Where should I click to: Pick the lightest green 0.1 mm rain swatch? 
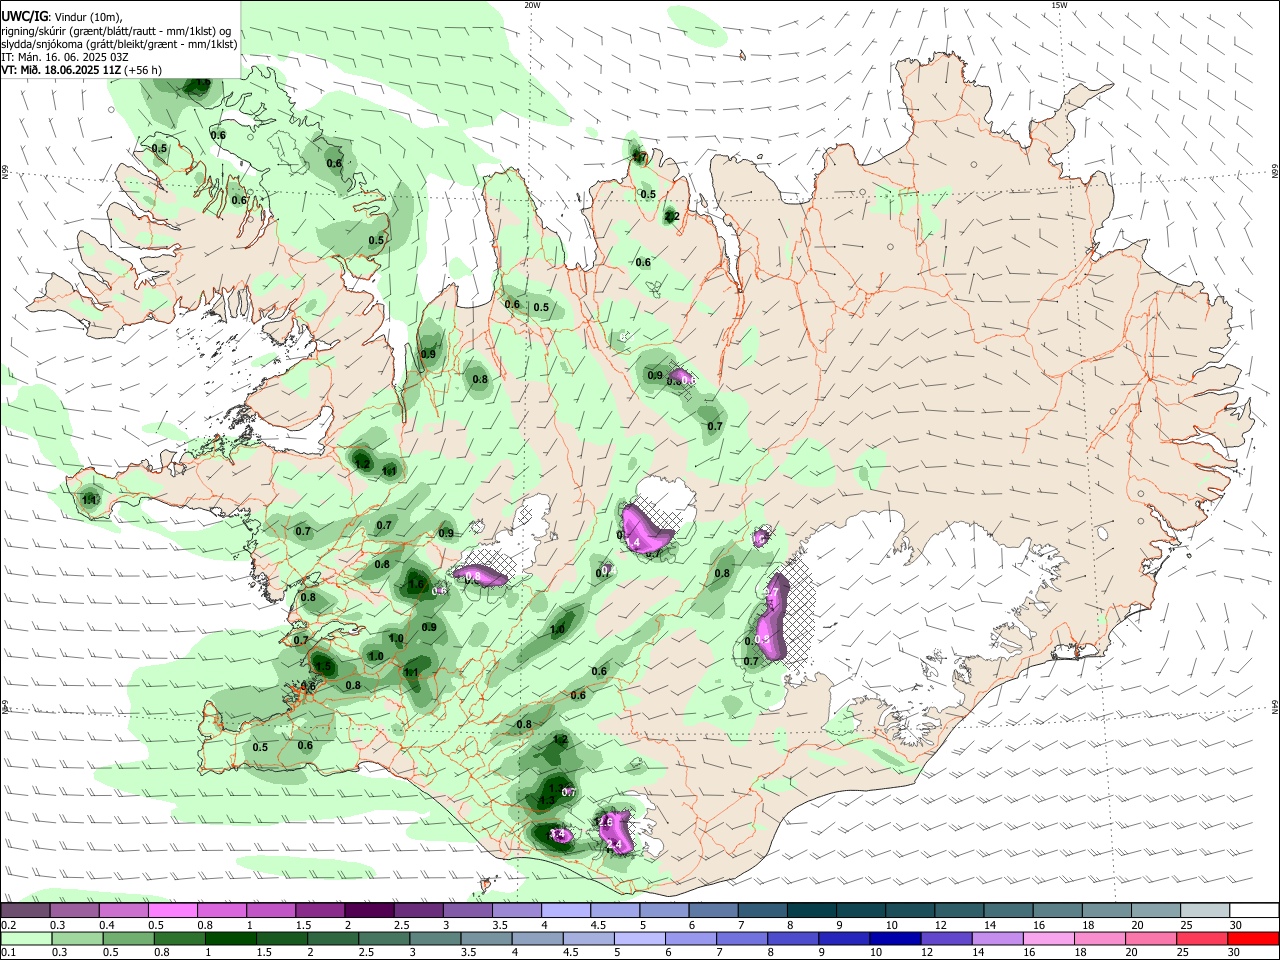coord(26,938)
